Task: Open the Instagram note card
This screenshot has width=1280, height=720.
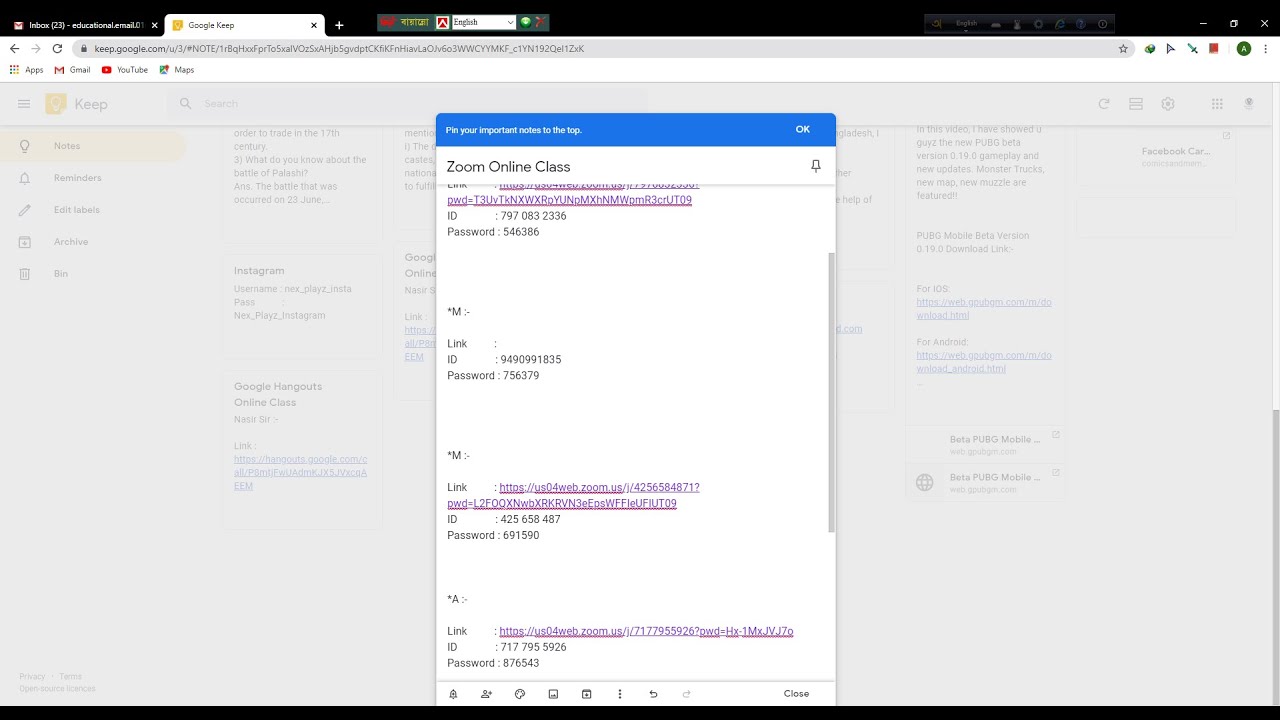Action: tap(302, 305)
